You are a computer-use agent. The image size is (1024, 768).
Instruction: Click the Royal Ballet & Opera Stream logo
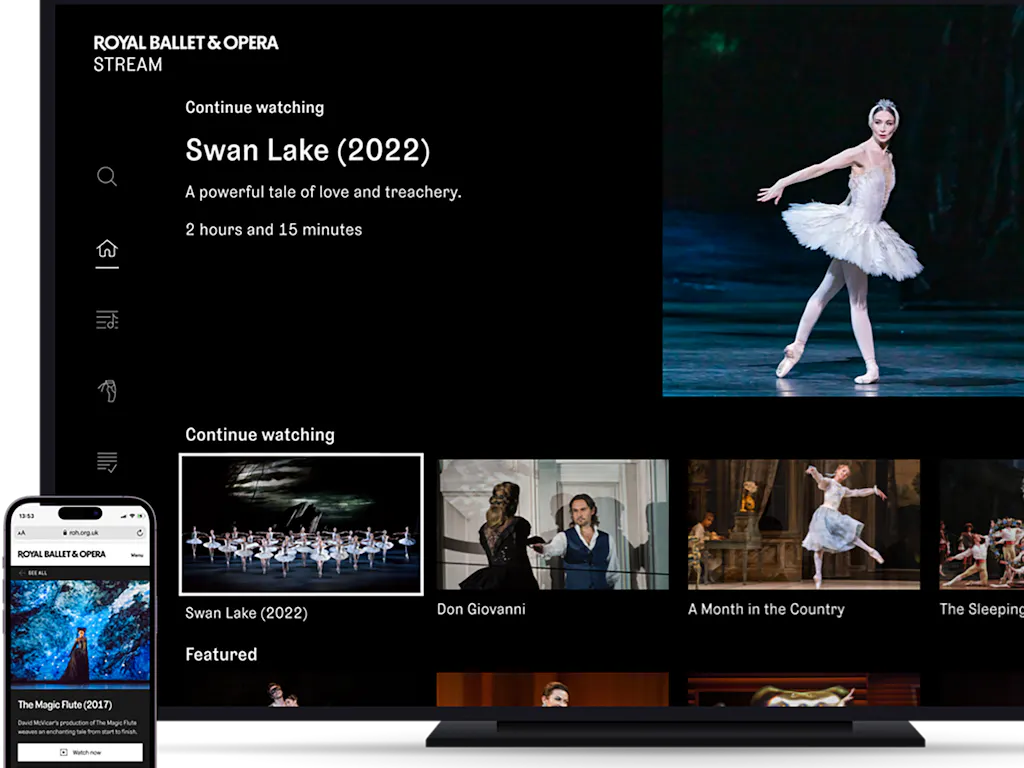(x=186, y=52)
